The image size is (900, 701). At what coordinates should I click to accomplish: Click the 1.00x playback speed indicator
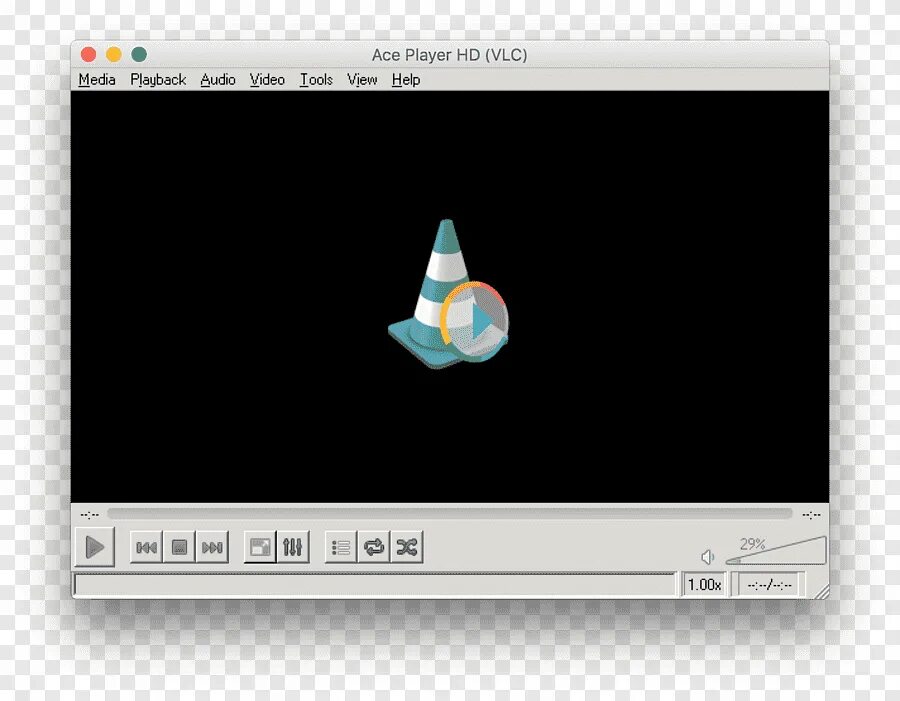point(704,585)
